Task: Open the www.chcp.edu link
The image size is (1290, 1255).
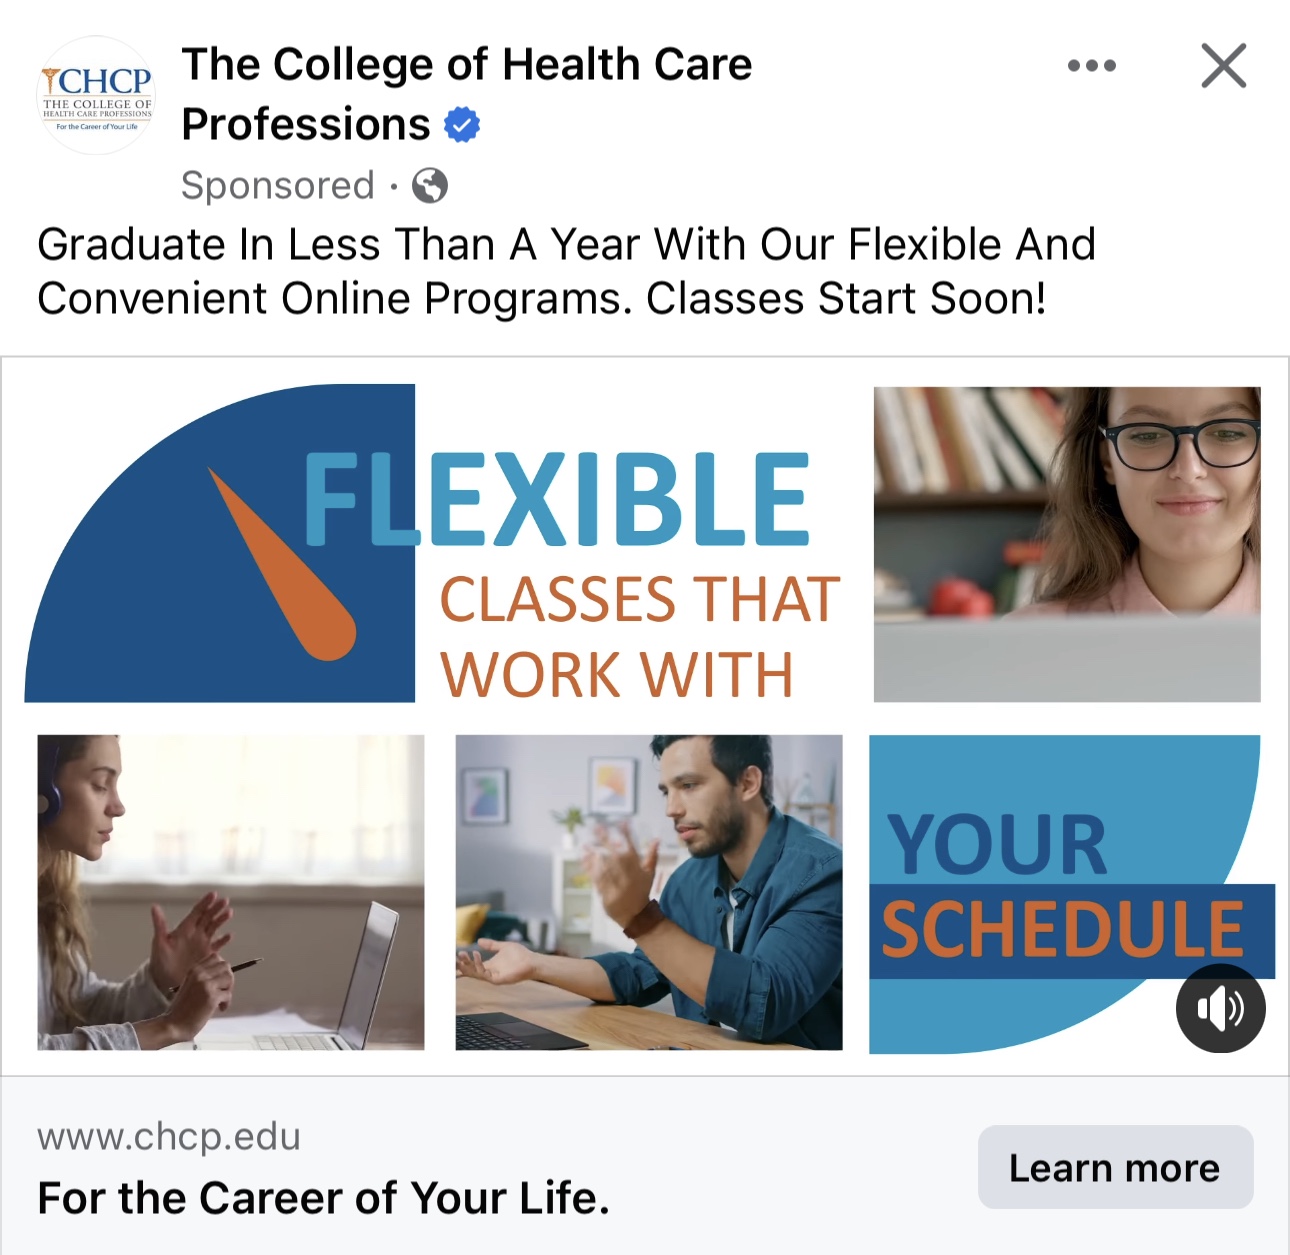Action: click(169, 1137)
